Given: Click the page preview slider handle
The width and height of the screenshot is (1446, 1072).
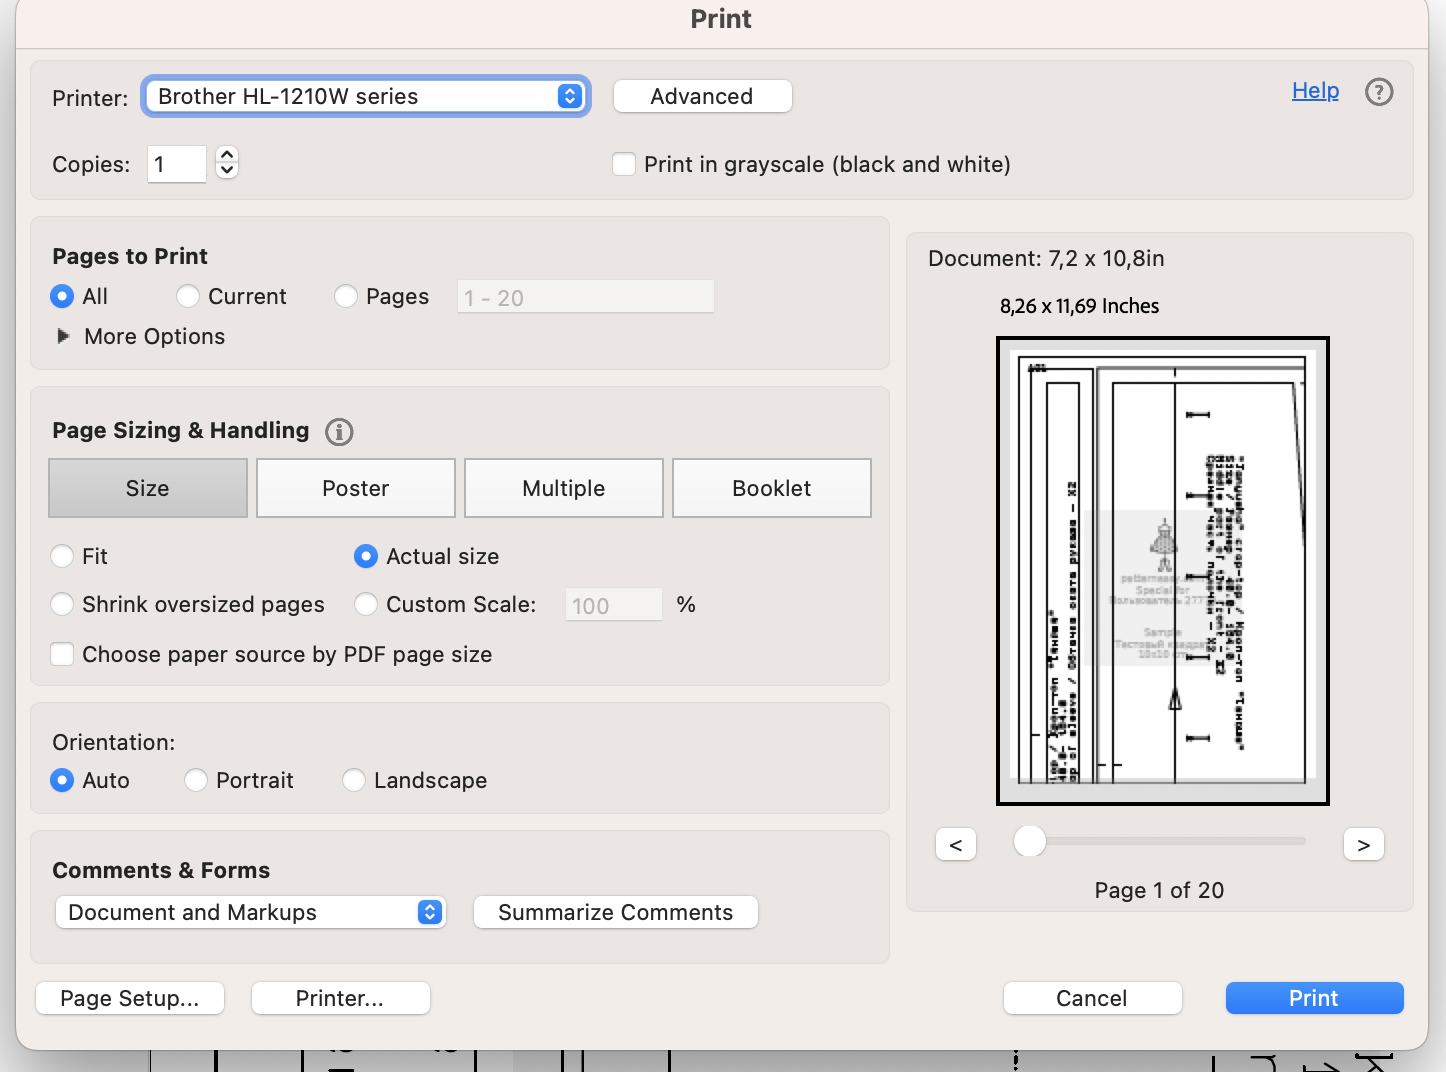Looking at the screenshot, I should (1029, 841).
